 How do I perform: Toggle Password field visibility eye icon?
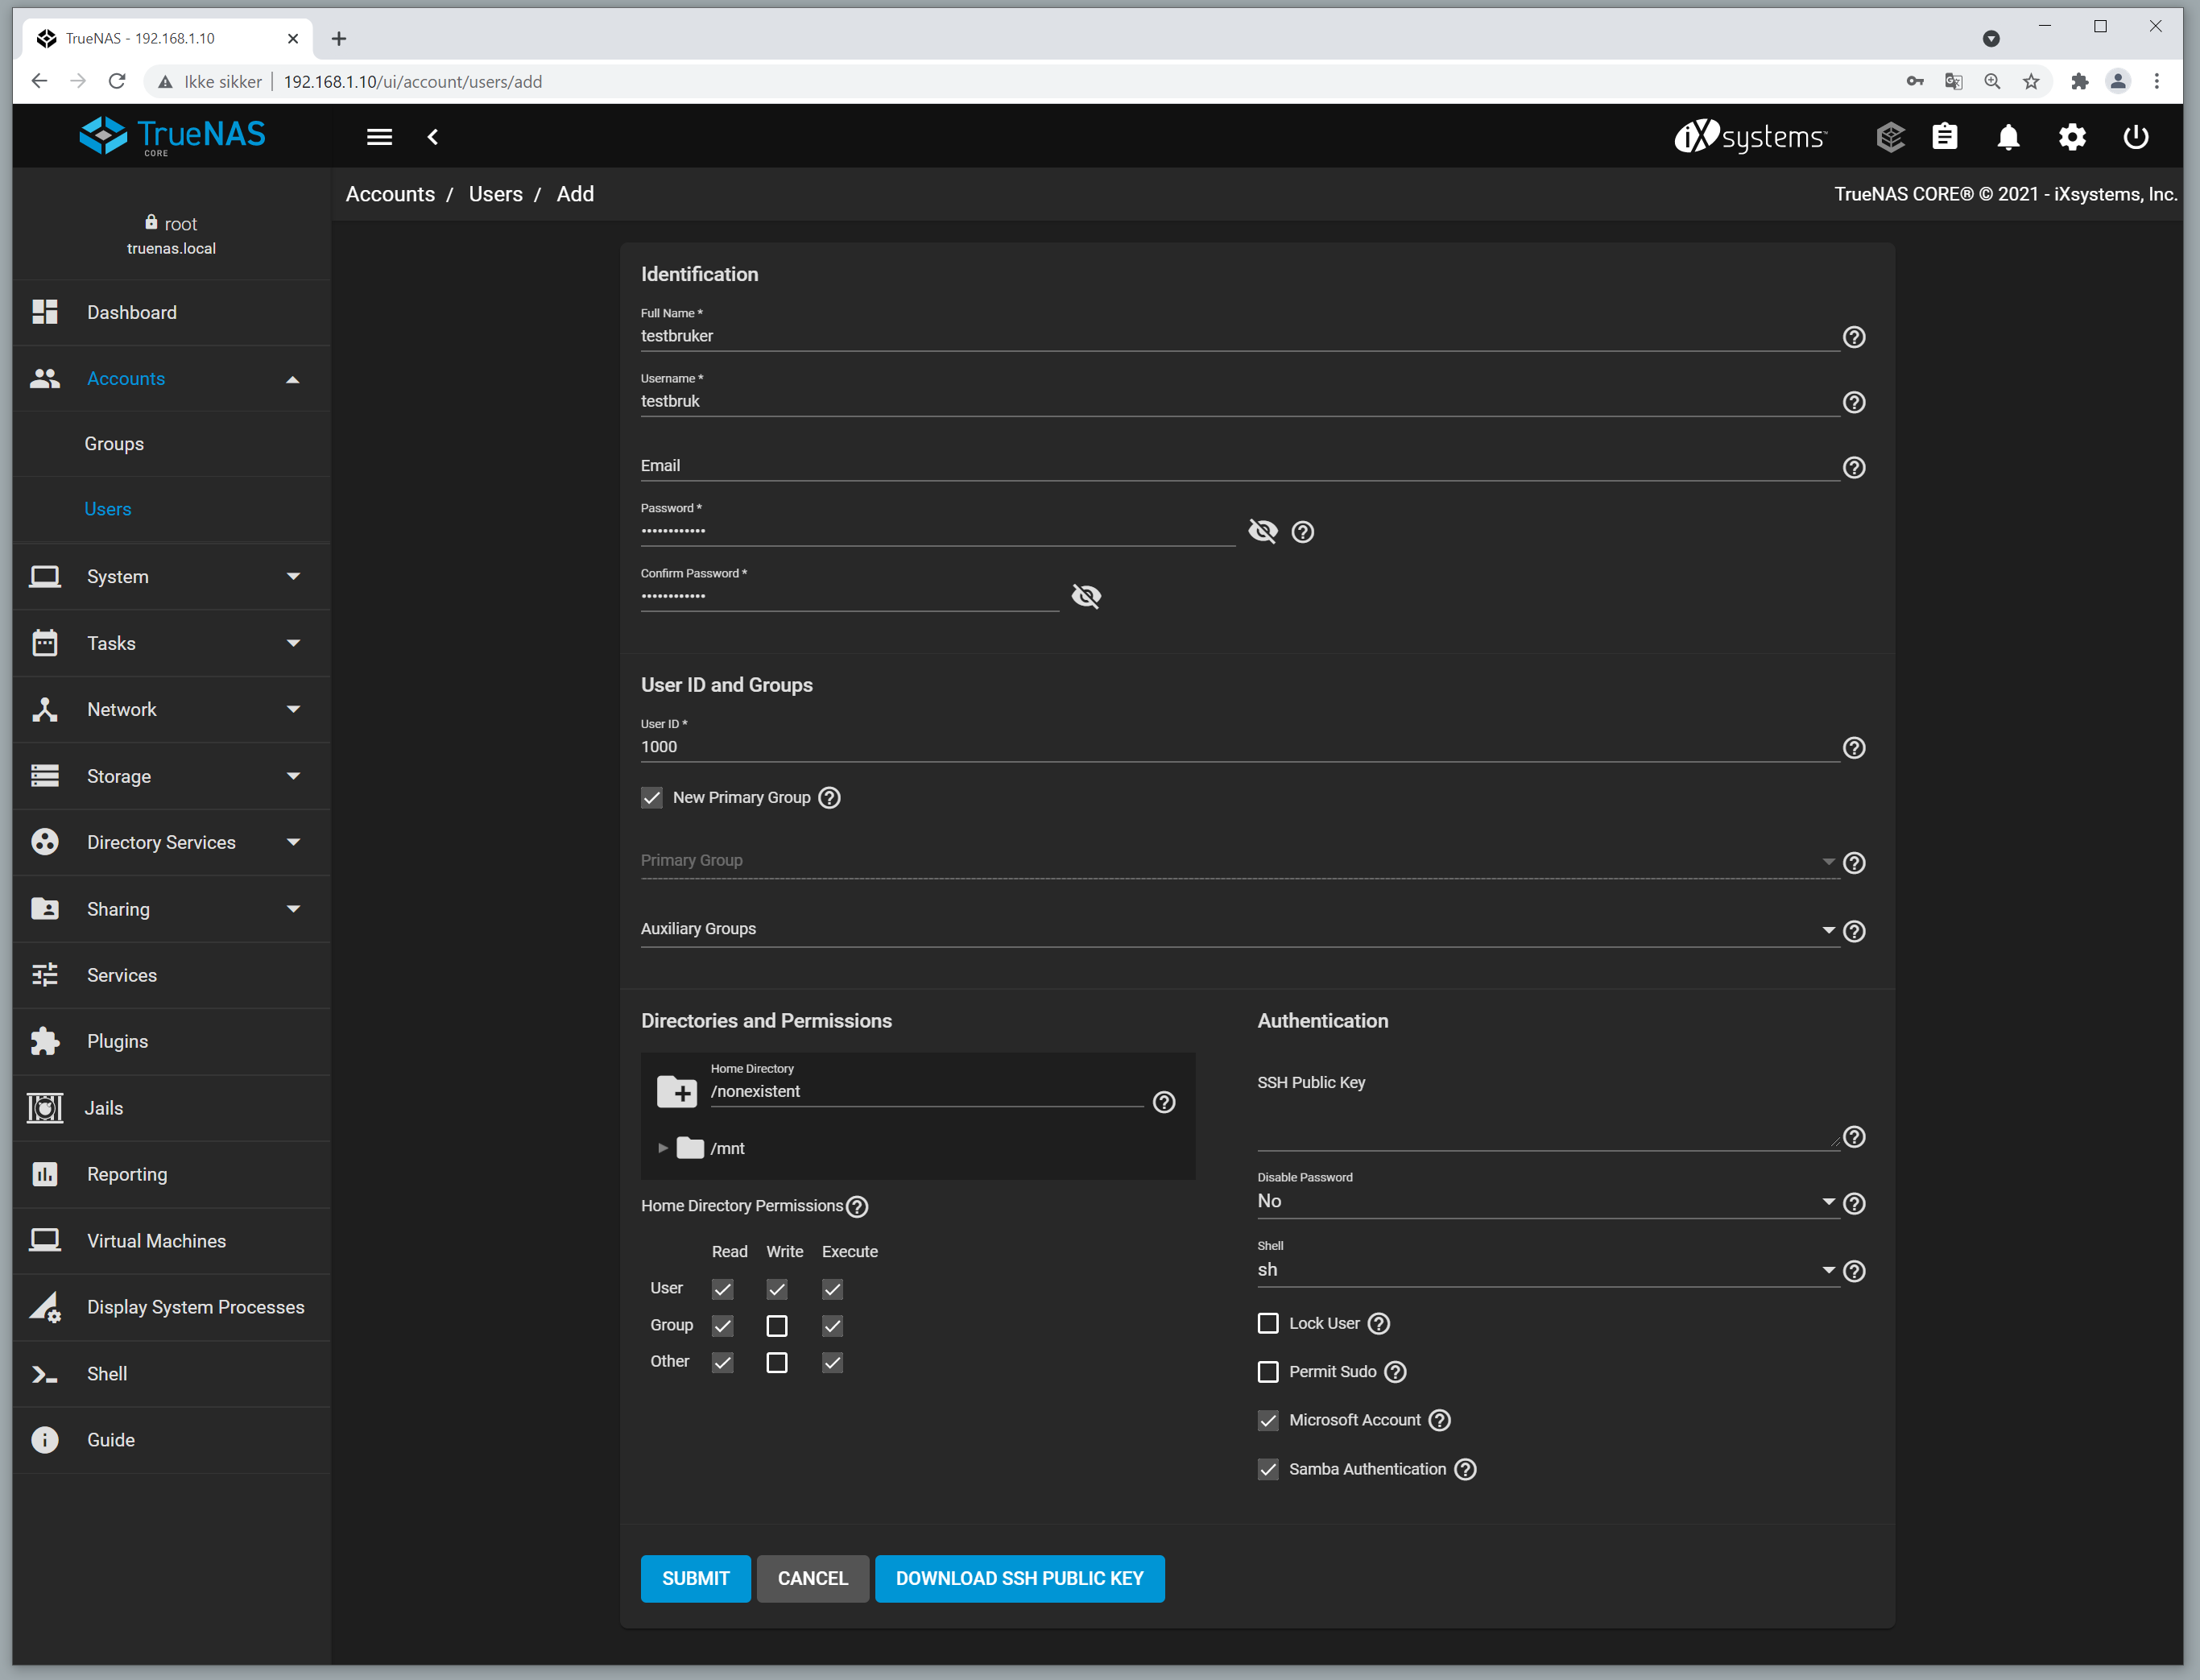1263,531
